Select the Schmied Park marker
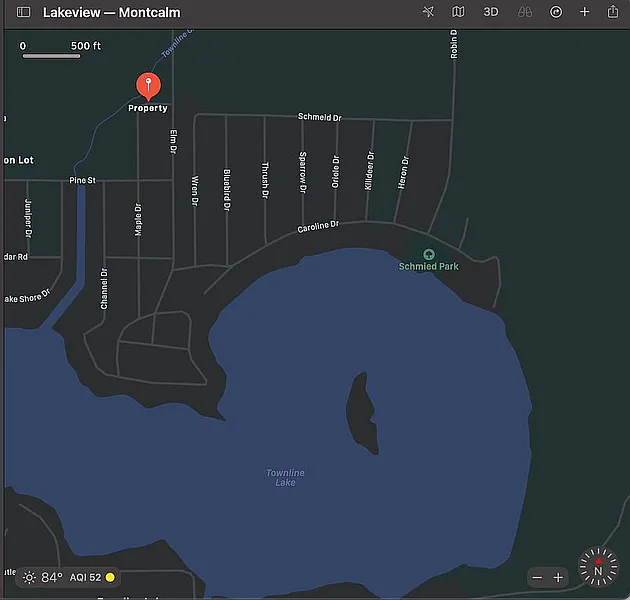 pos(429,255)
